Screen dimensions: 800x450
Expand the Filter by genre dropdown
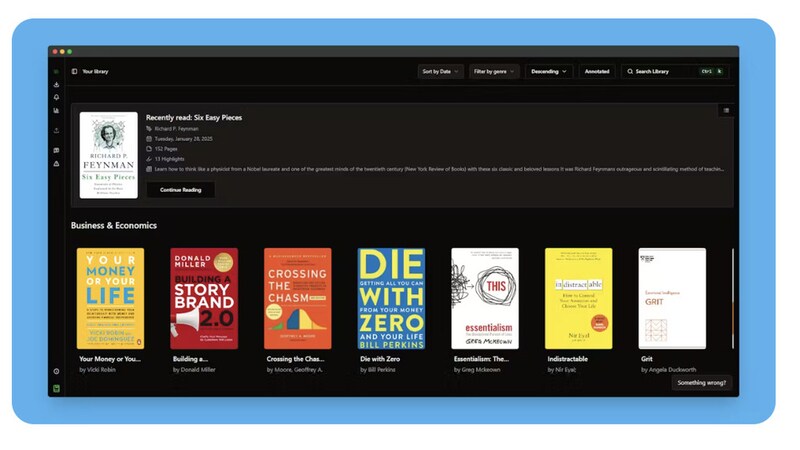point(495,72)
